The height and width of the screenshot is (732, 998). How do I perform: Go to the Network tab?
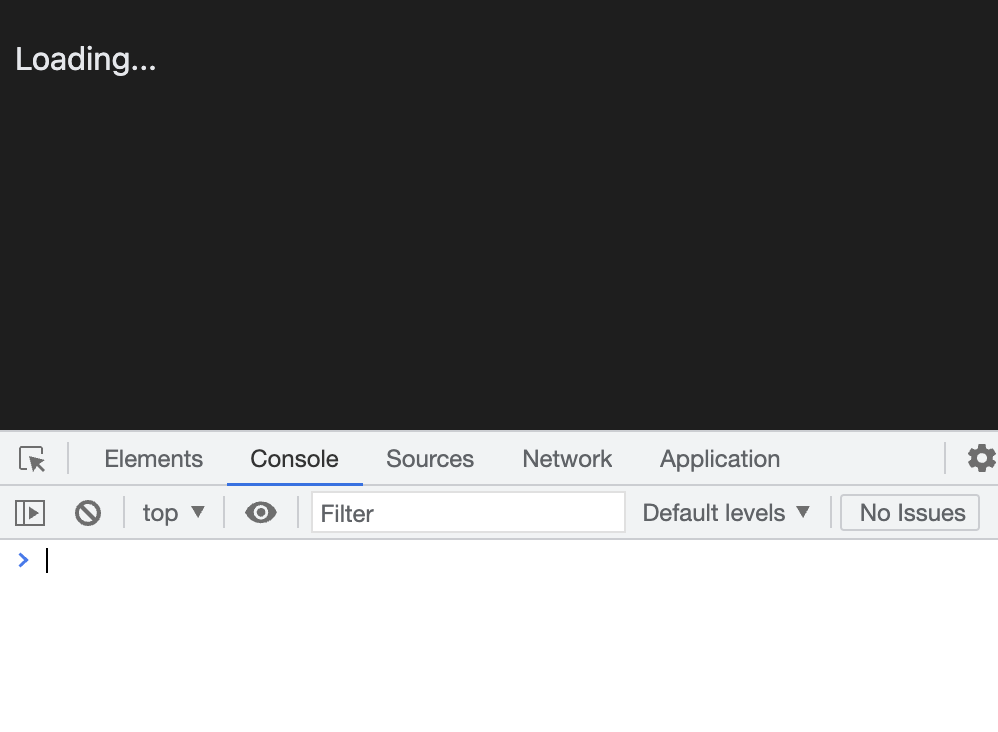click(567, 459)
